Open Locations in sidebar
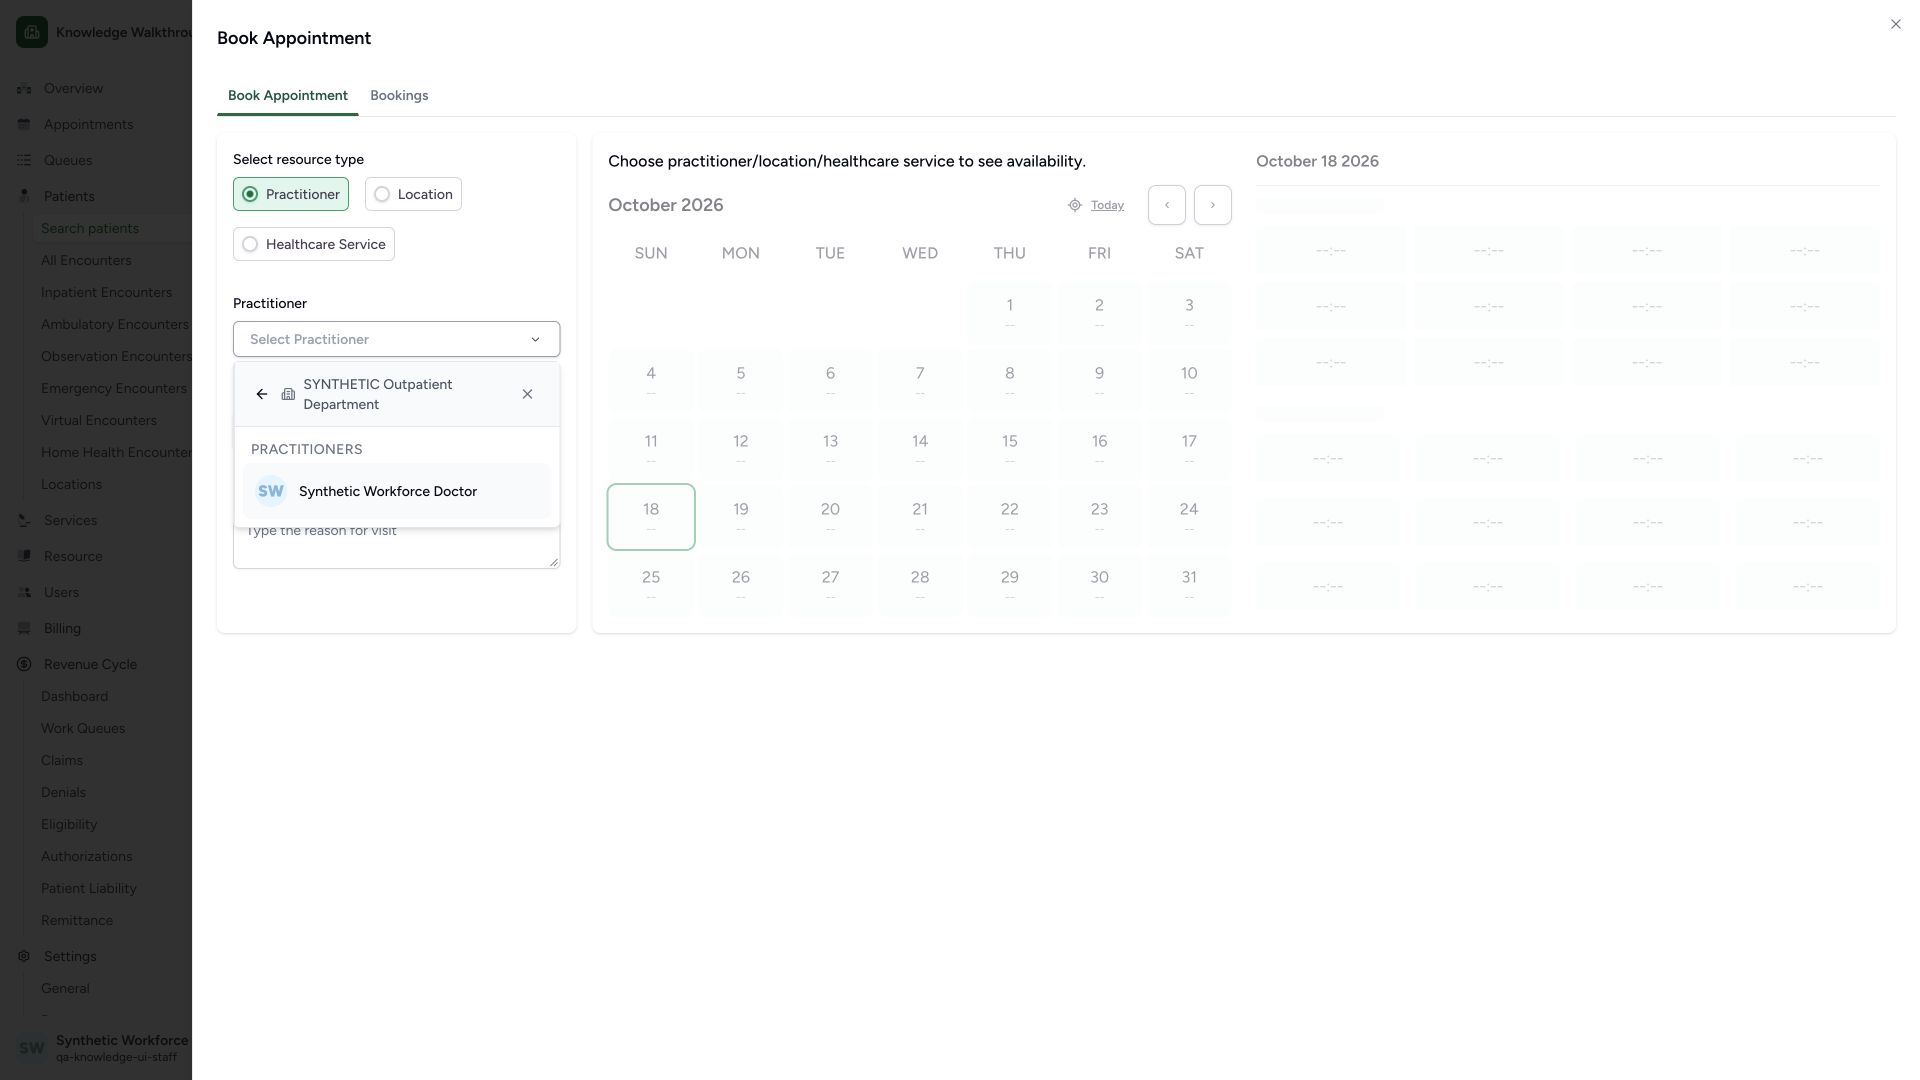This screenshot has width=1920, height=1080. tap(71, 484)
